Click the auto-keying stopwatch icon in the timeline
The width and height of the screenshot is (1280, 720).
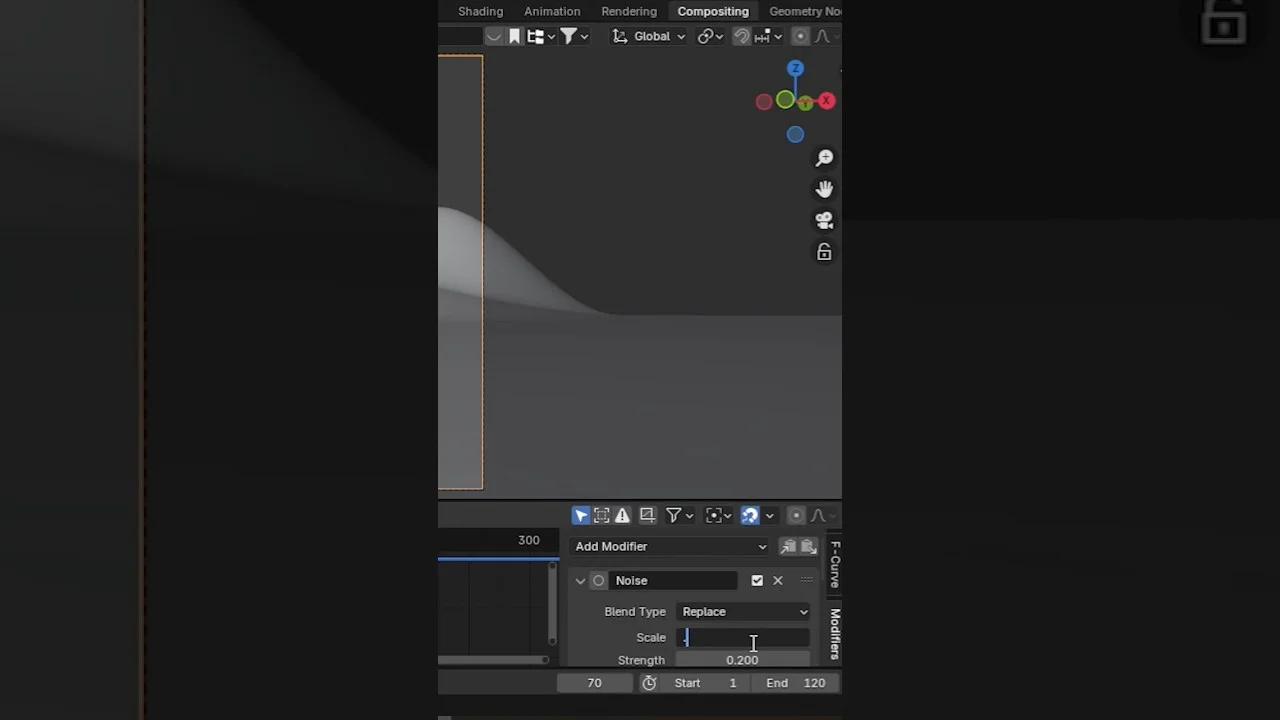(648, 682)
